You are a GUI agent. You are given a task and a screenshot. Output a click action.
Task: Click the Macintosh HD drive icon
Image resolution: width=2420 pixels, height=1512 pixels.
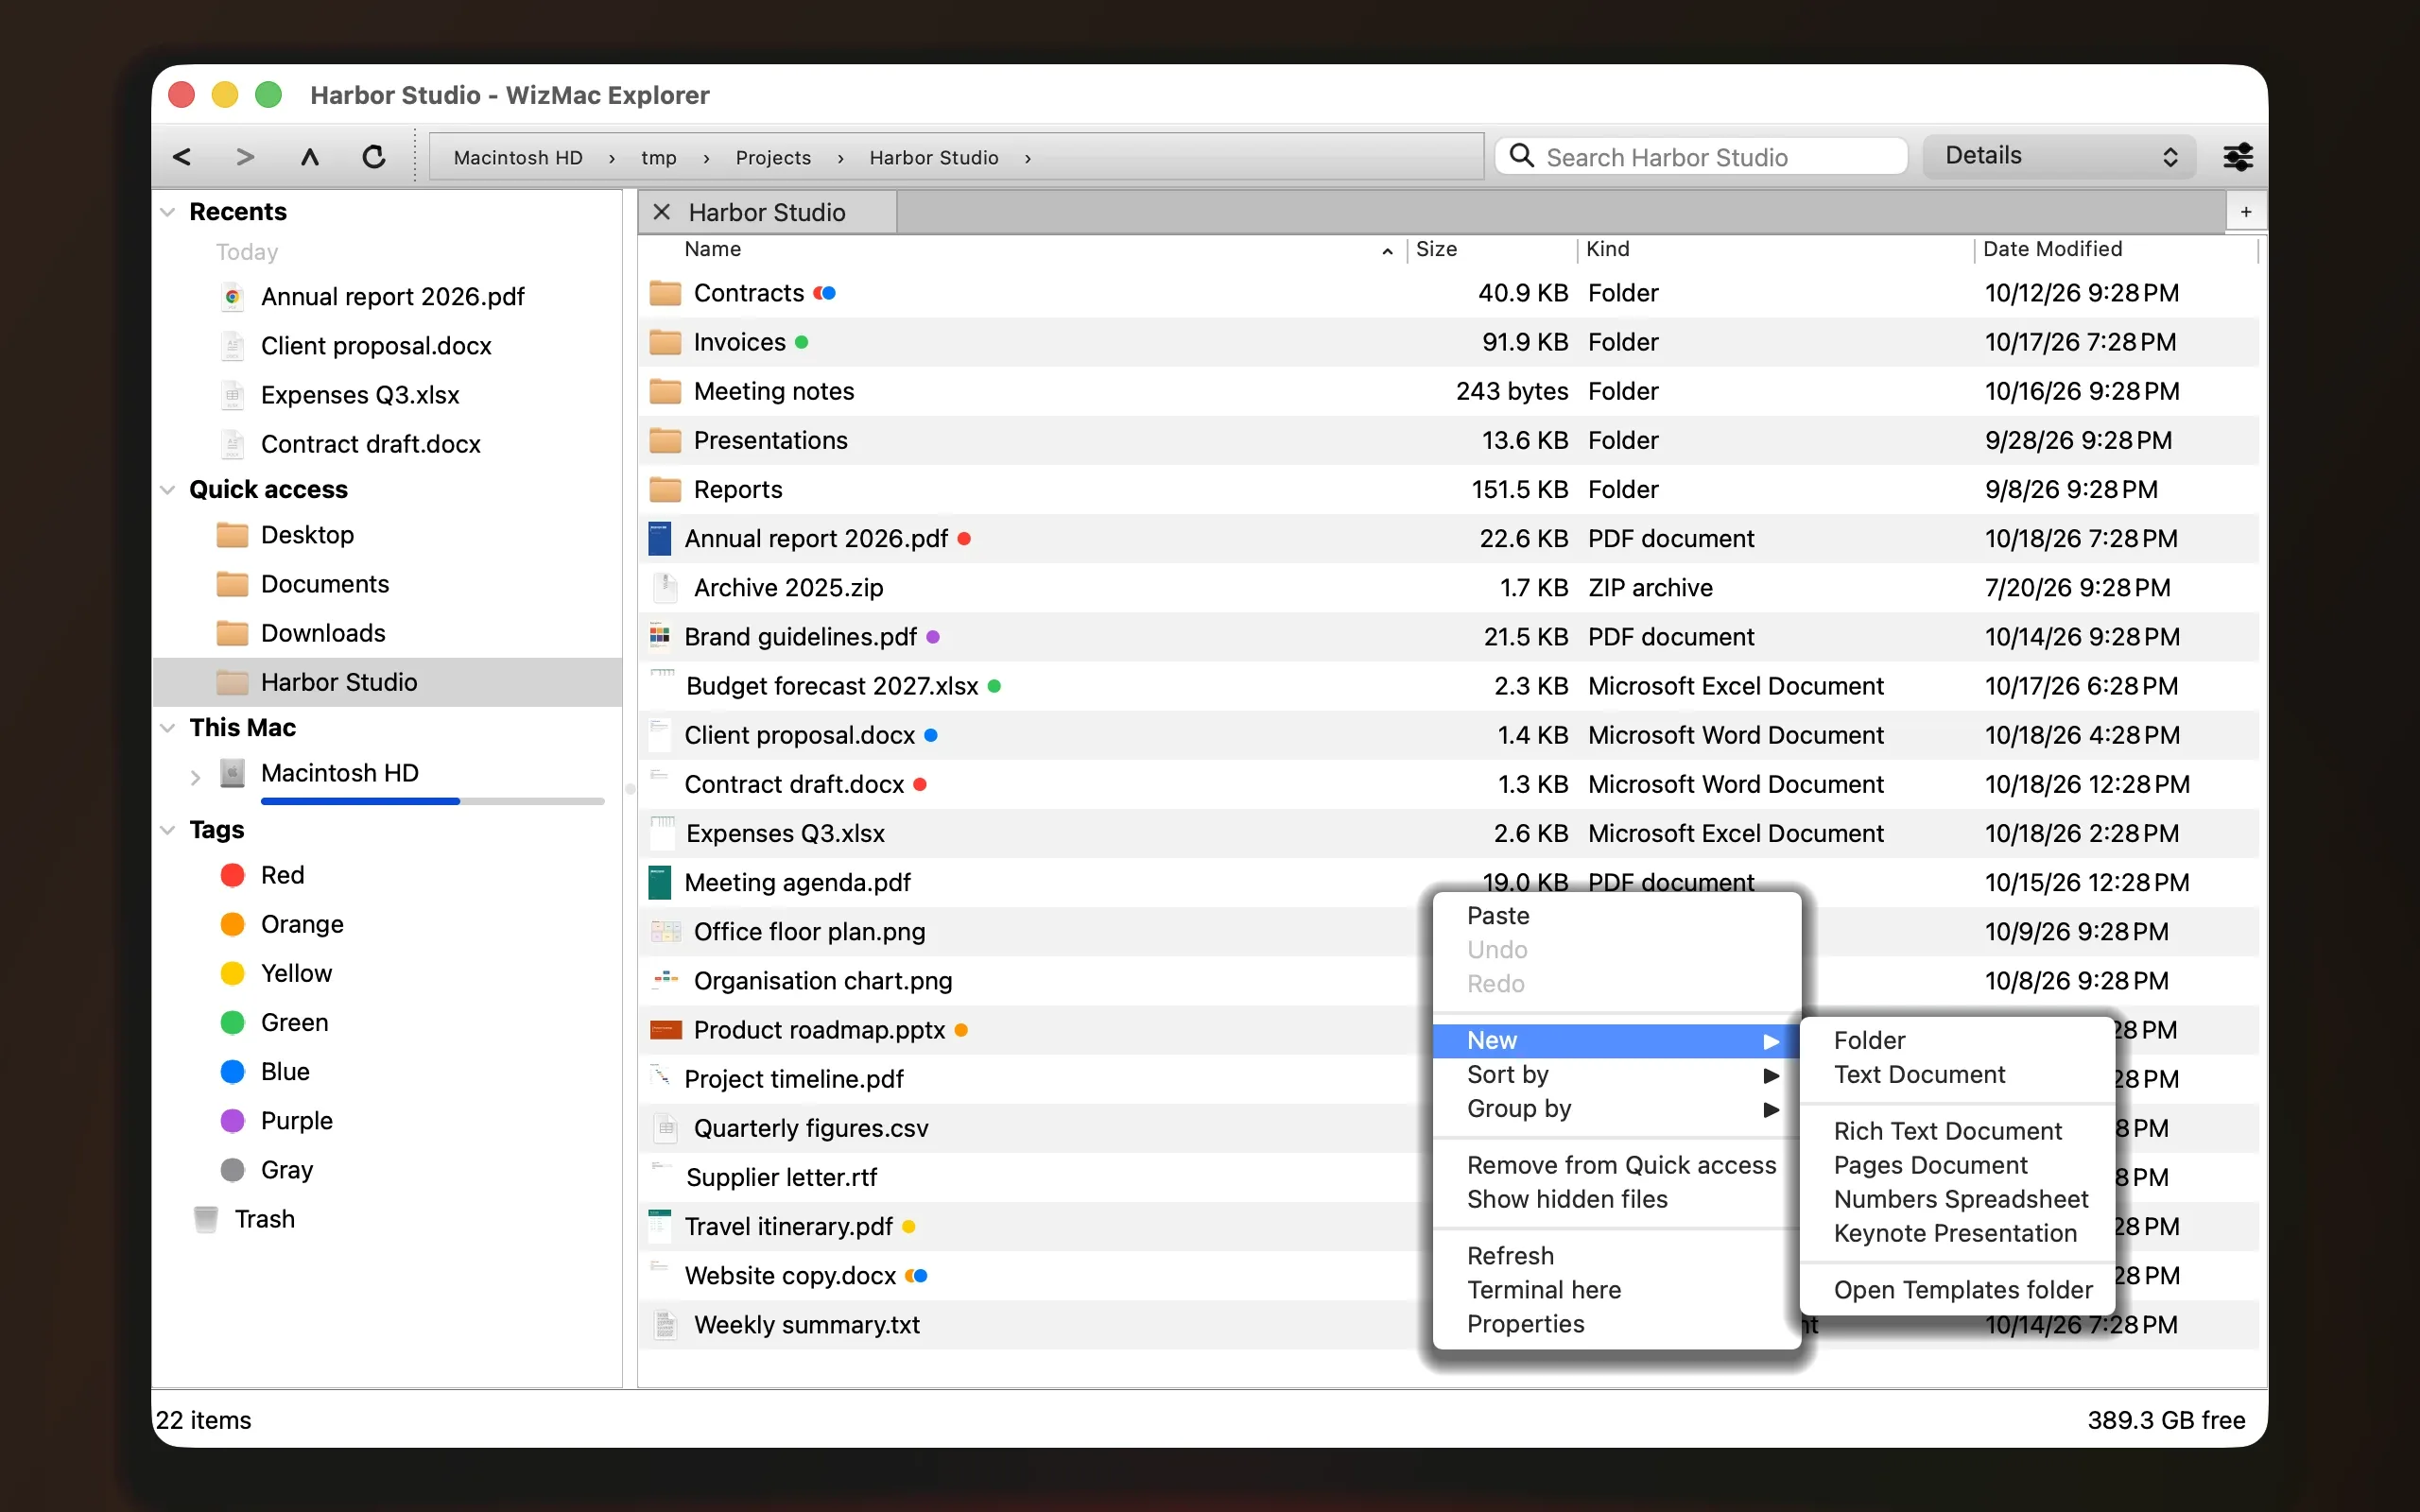point(232,773)
